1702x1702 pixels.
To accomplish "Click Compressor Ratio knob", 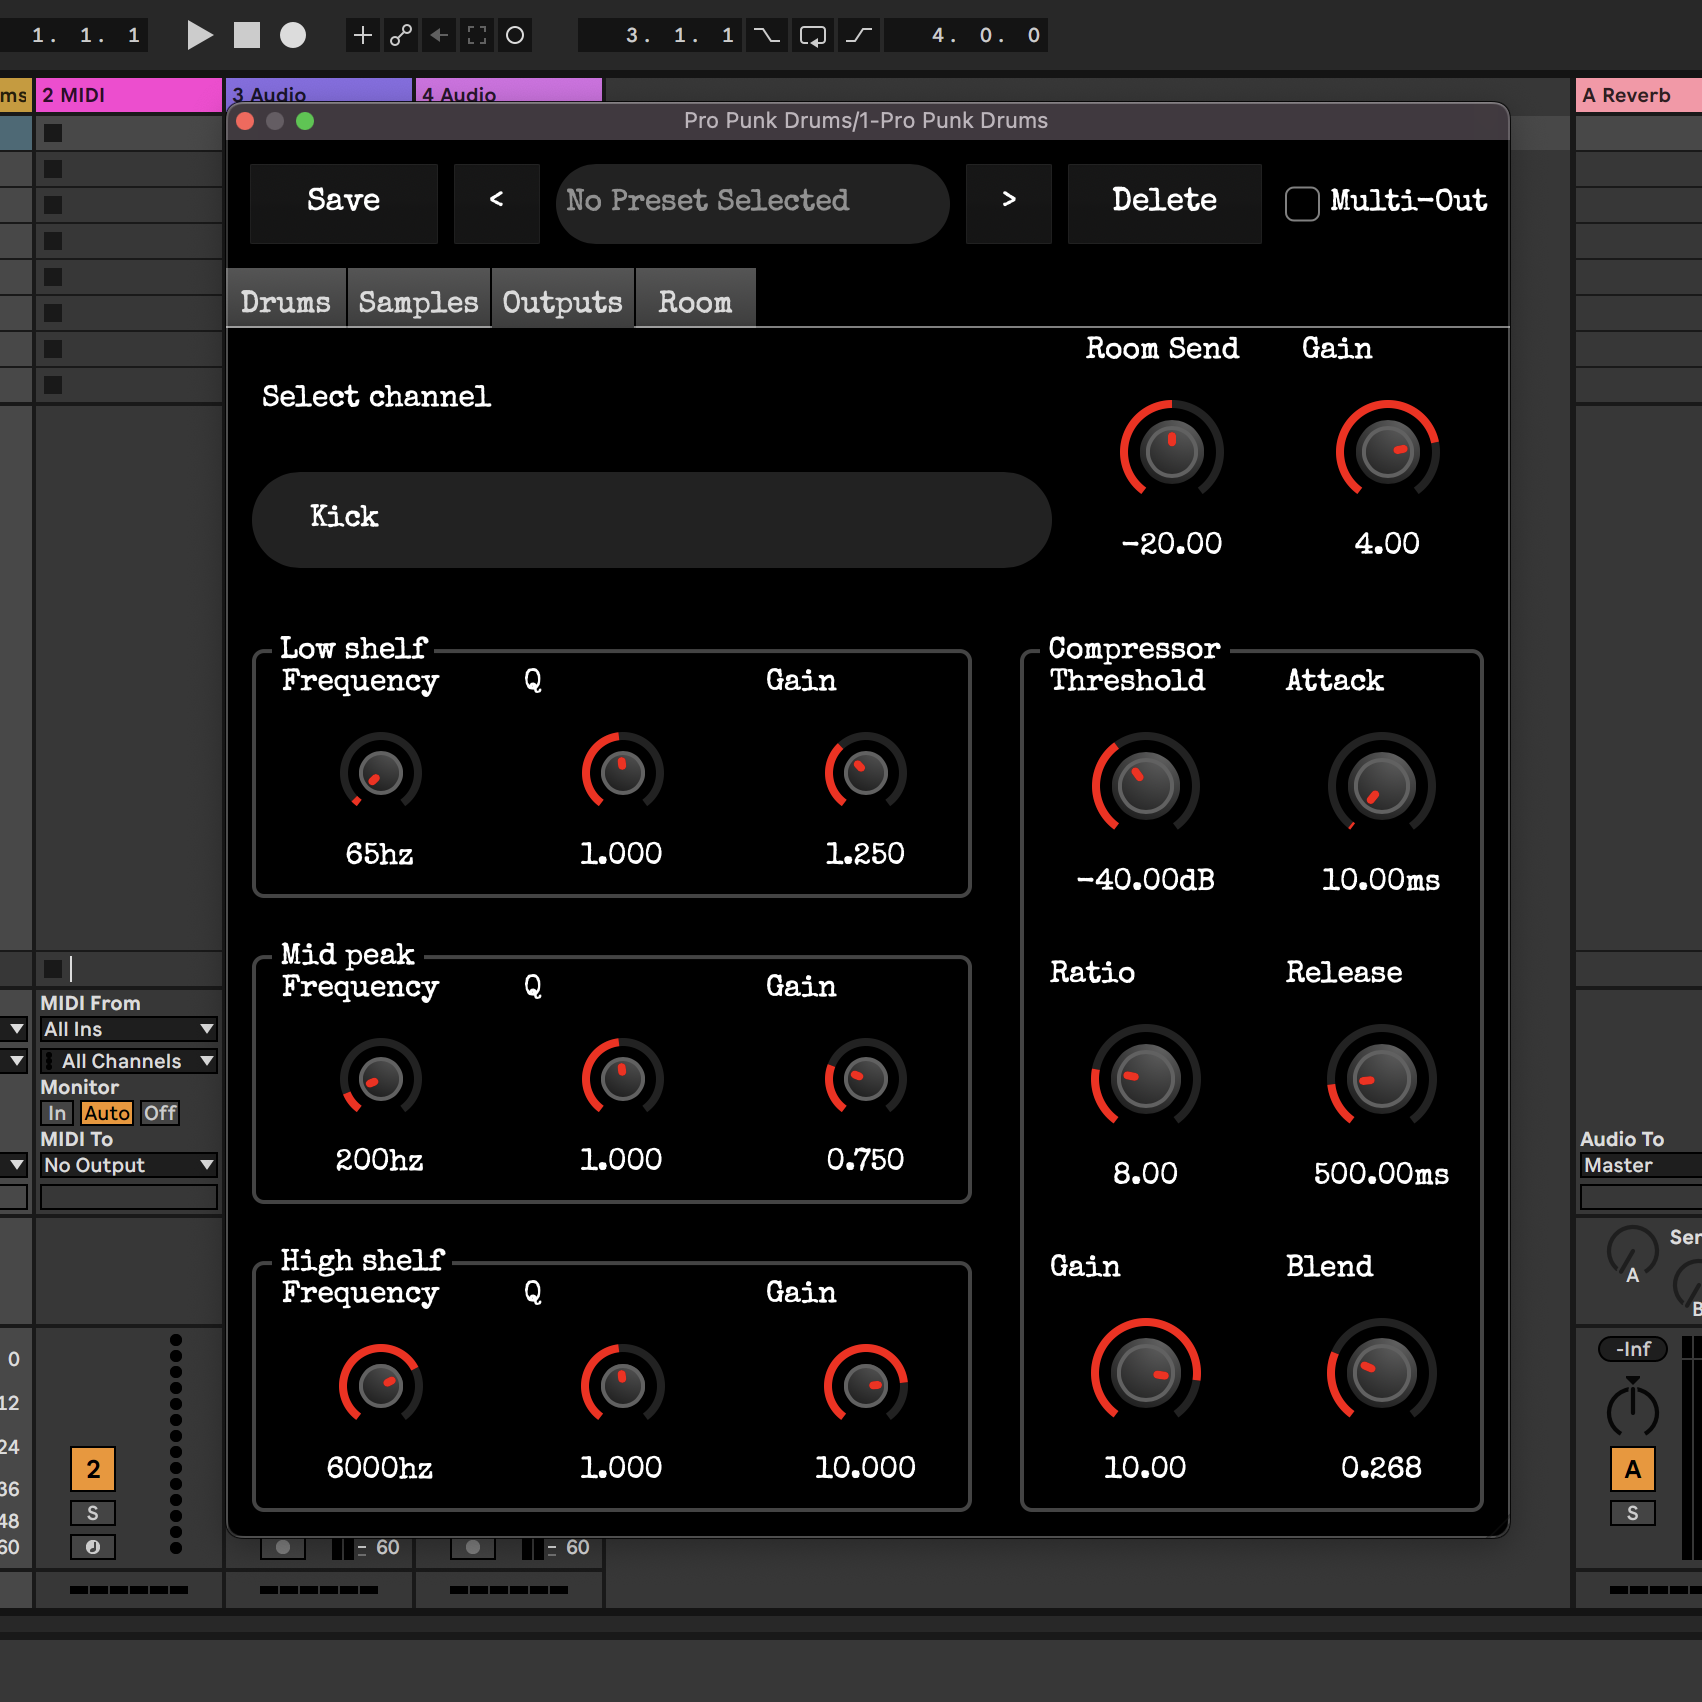I will click(x=1145, y=1079).
